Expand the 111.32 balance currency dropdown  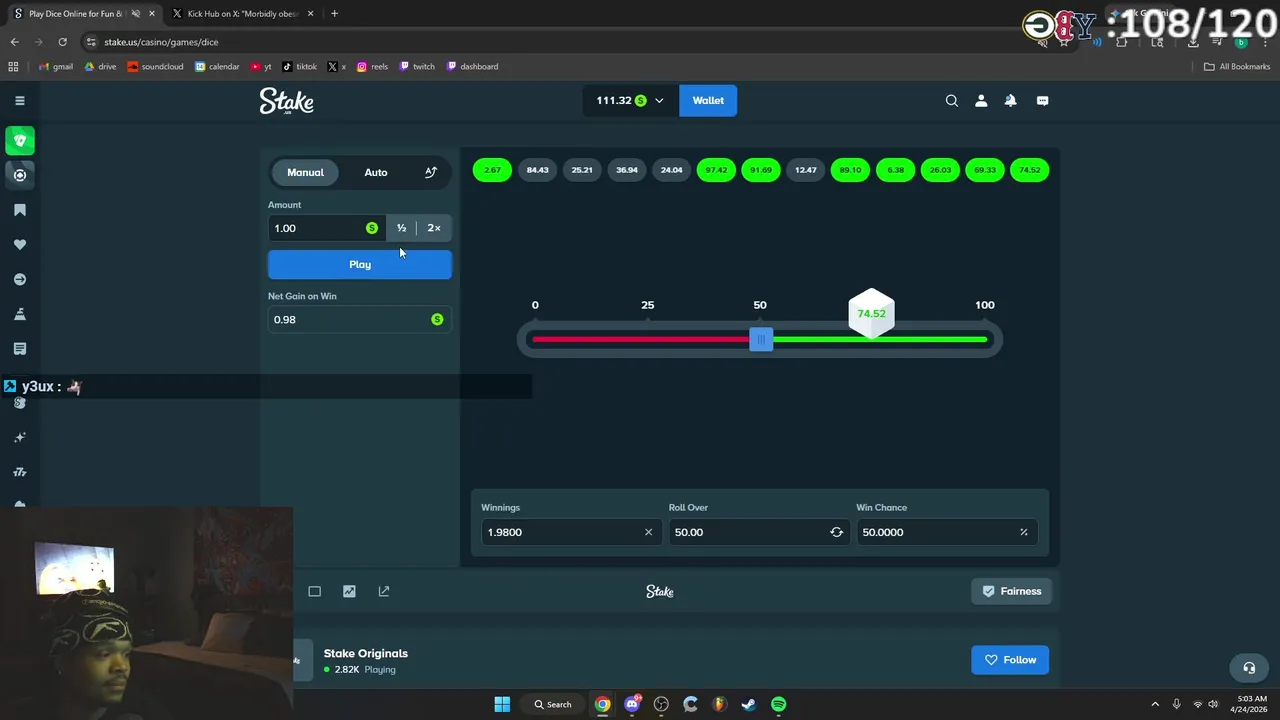[630, 100]
